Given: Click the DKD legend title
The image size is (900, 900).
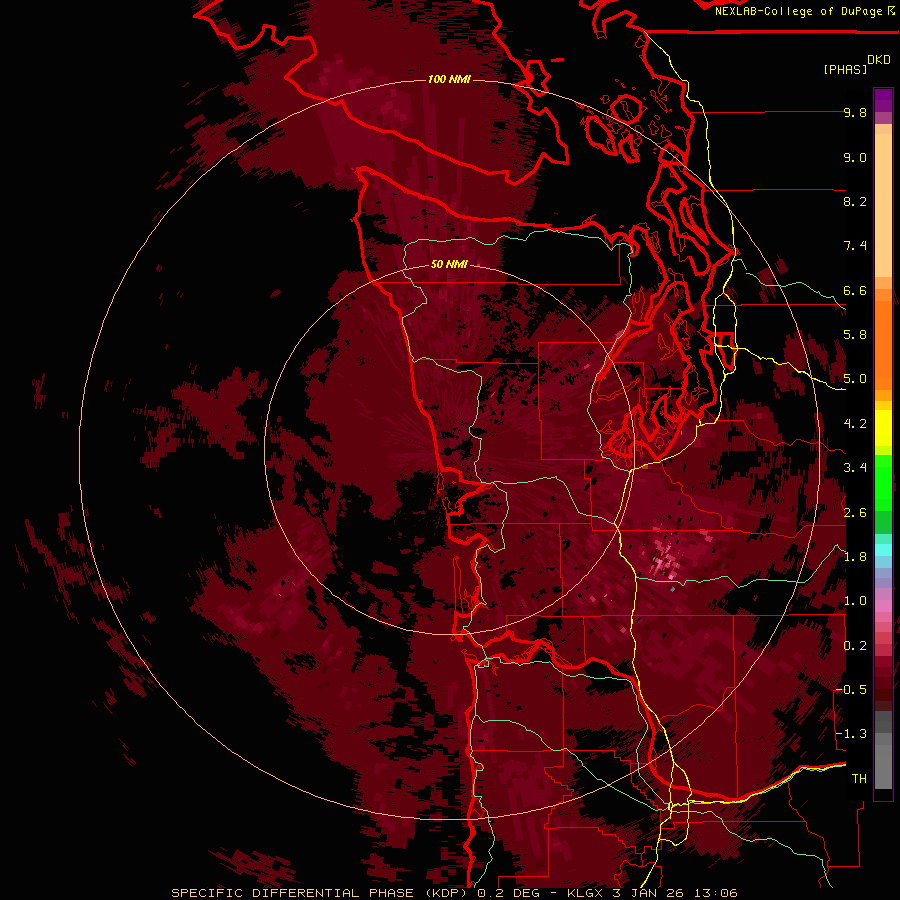Looking at the screenshot, I should (879, 60).
